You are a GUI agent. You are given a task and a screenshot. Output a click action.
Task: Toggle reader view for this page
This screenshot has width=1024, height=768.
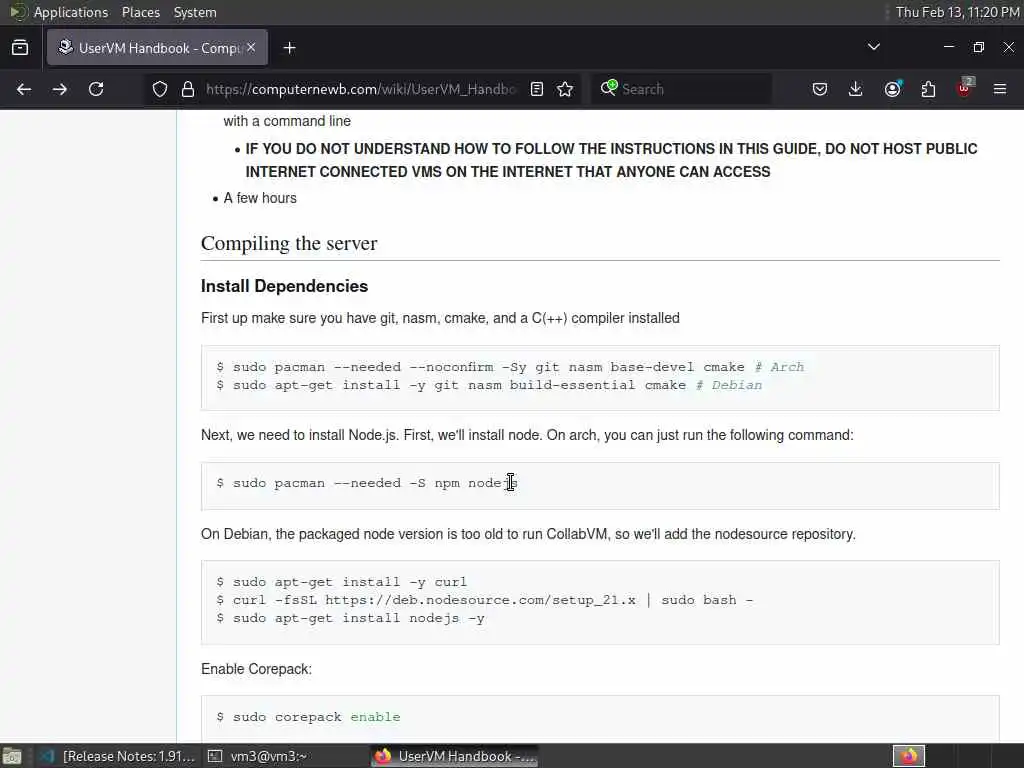[537, 89]
